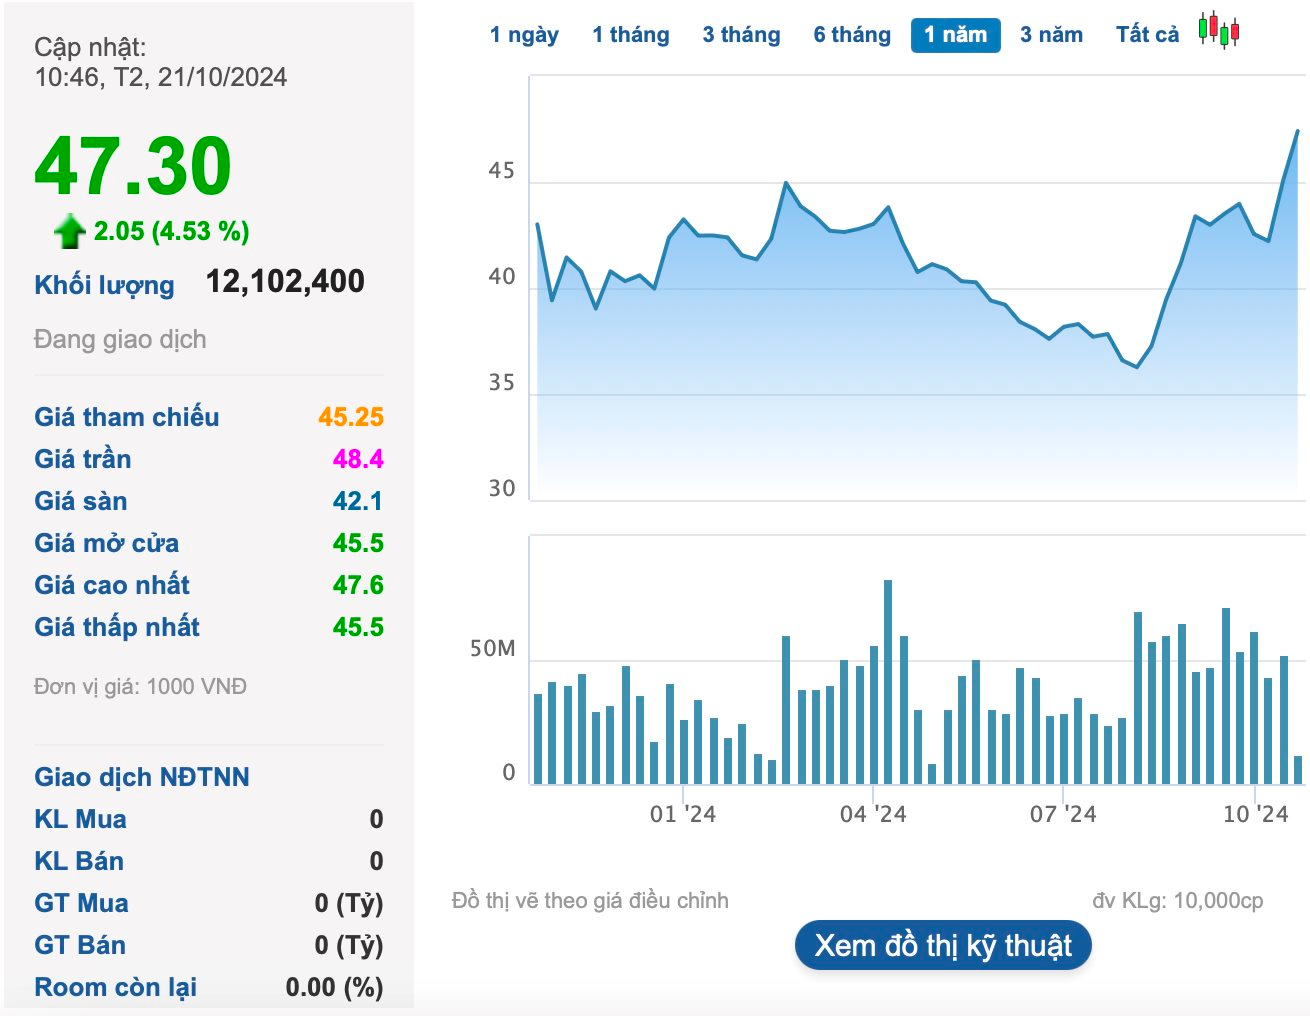
Task: Click the 45 price axis label
Action: coord(501,171)
